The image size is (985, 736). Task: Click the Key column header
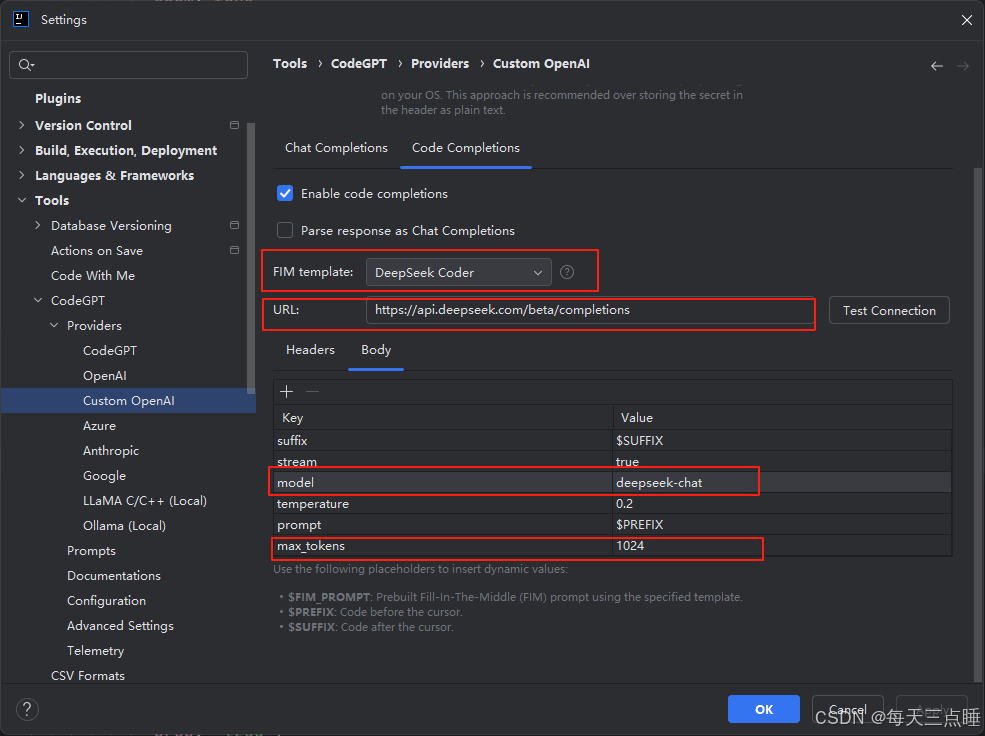[444, 418]
